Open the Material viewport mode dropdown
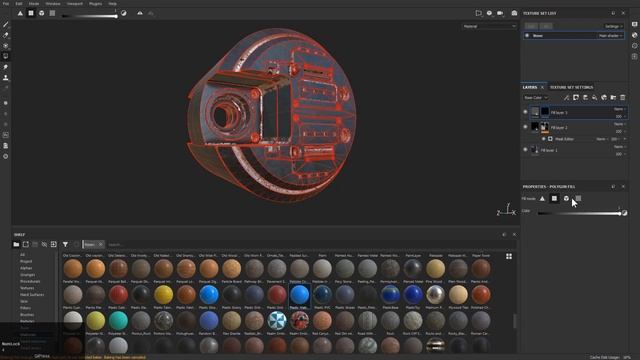 tap(489, 26)
